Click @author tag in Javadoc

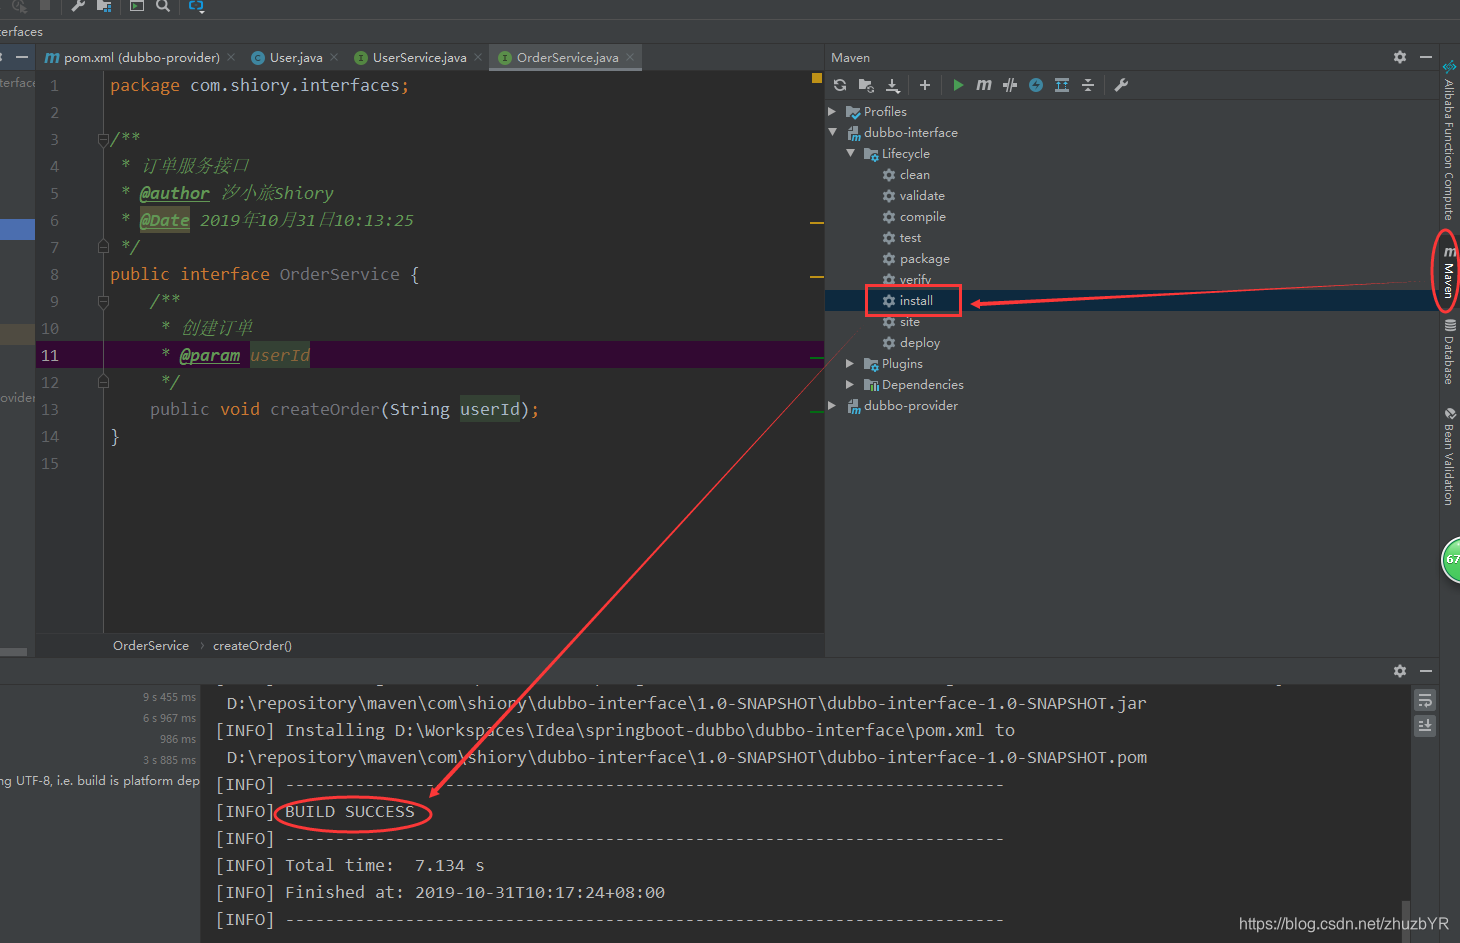click(175, 193)
